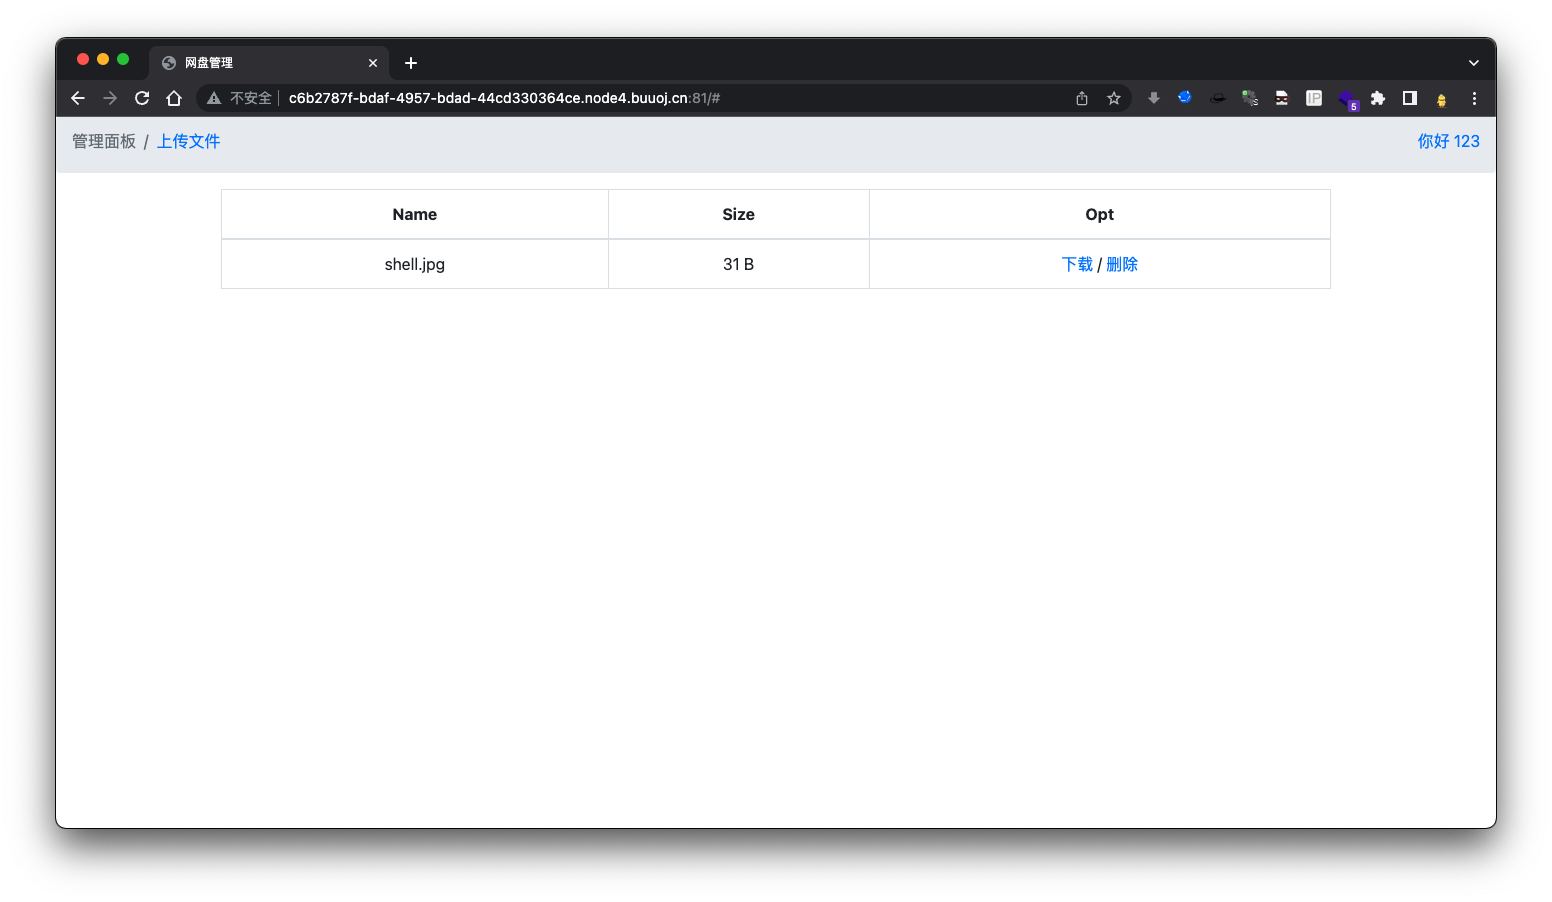Open the black hat extension icon
This screenshot has height=902, width=1552.
pyautogui.click(x=1218, y=98)
